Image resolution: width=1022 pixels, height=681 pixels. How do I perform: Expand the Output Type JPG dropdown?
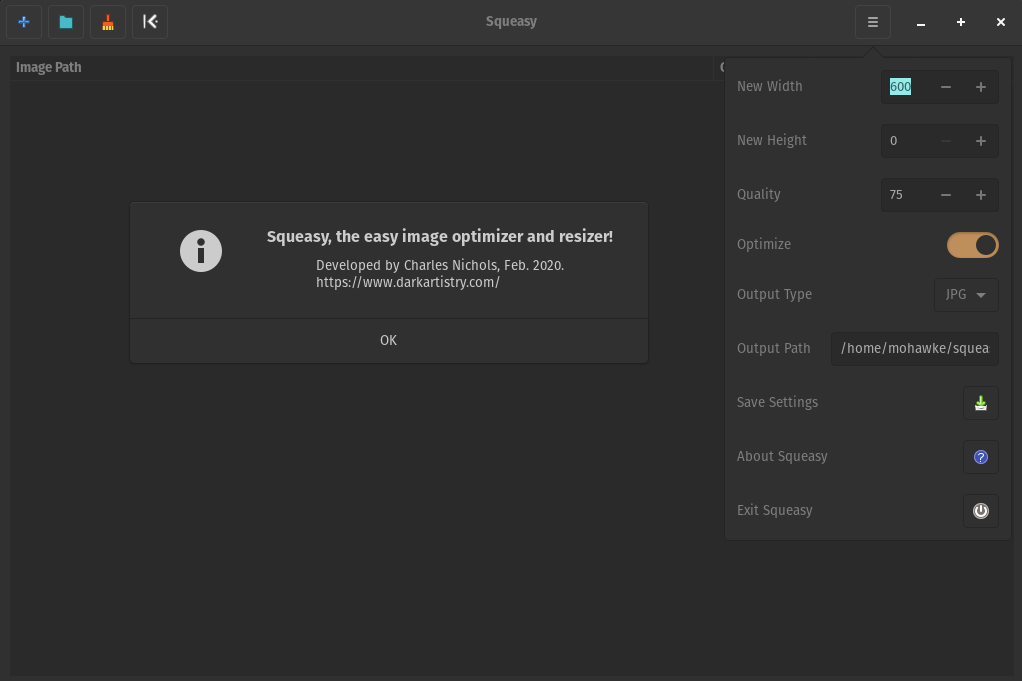click(965, 295)
